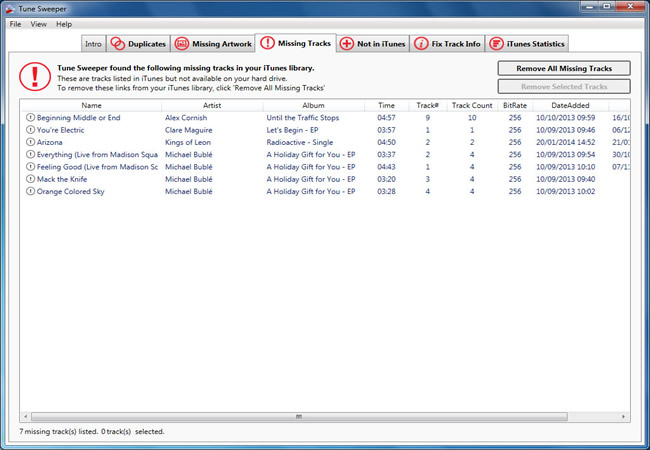Click artist Clare Maguire

pyautogui.click(x=189, y=130)
